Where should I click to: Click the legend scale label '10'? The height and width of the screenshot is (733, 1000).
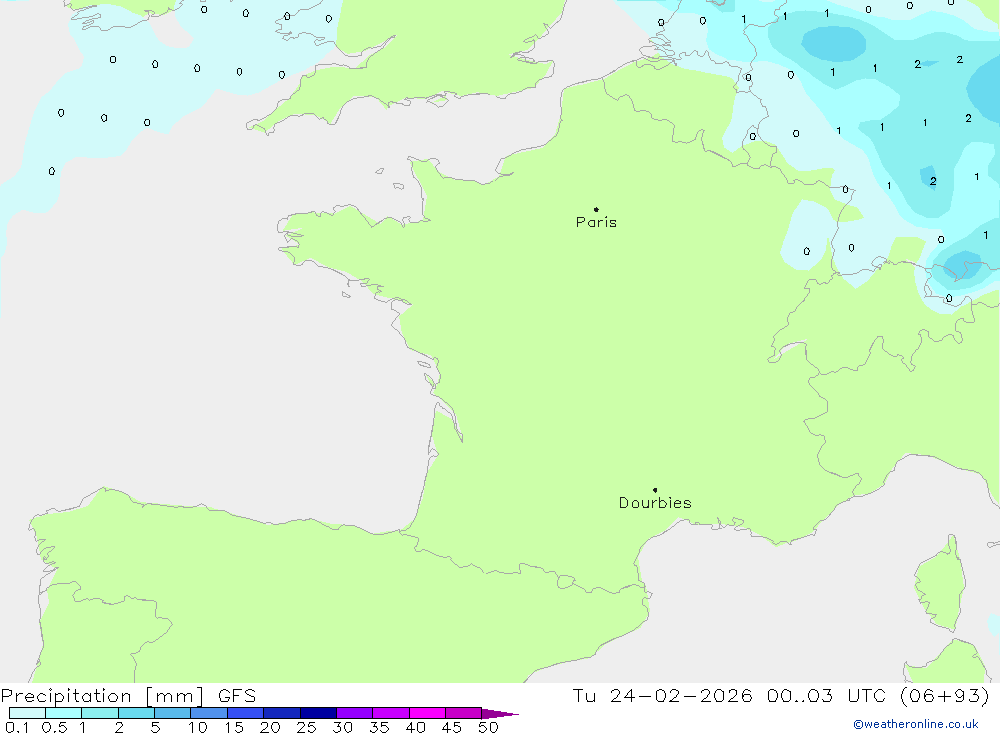(197, 727)
